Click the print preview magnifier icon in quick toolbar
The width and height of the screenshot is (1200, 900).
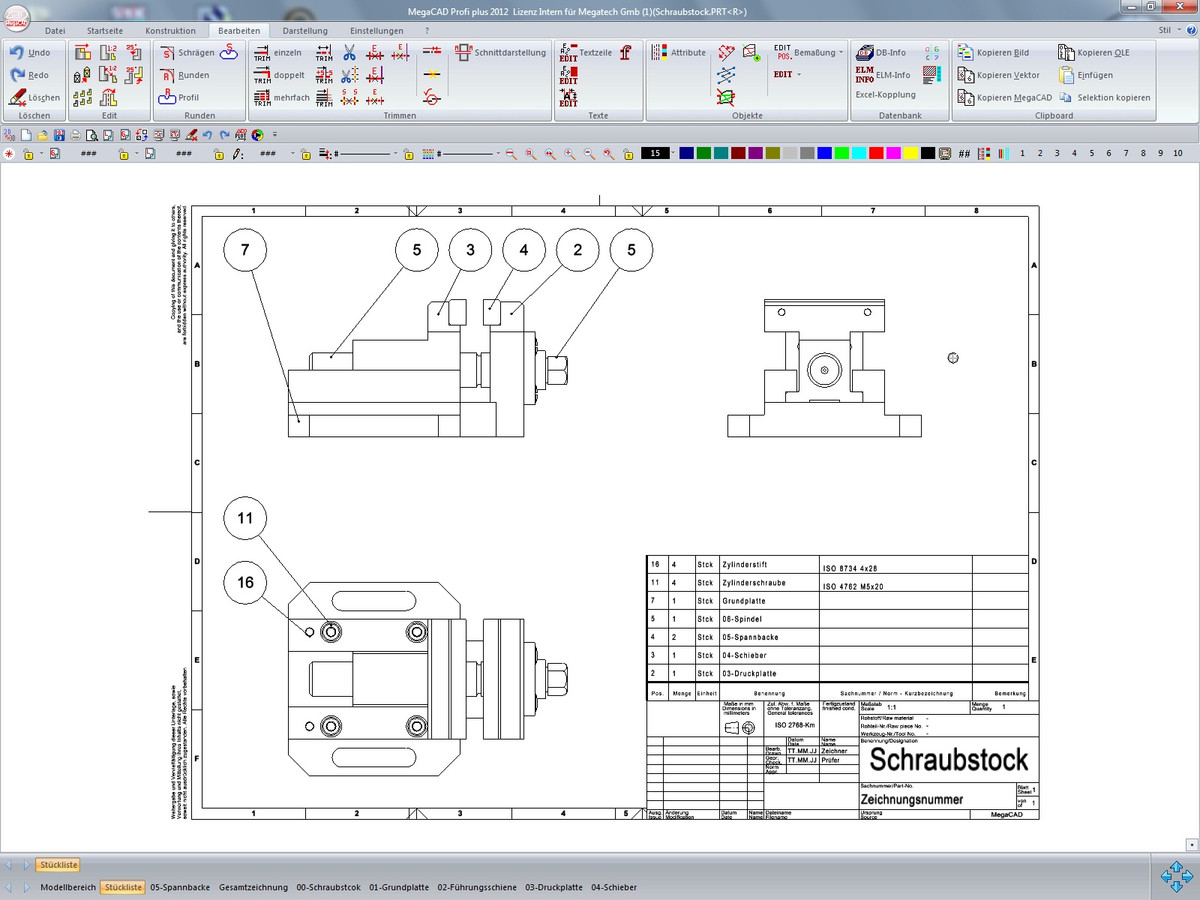pyautogui.click(x=91, y=135)
